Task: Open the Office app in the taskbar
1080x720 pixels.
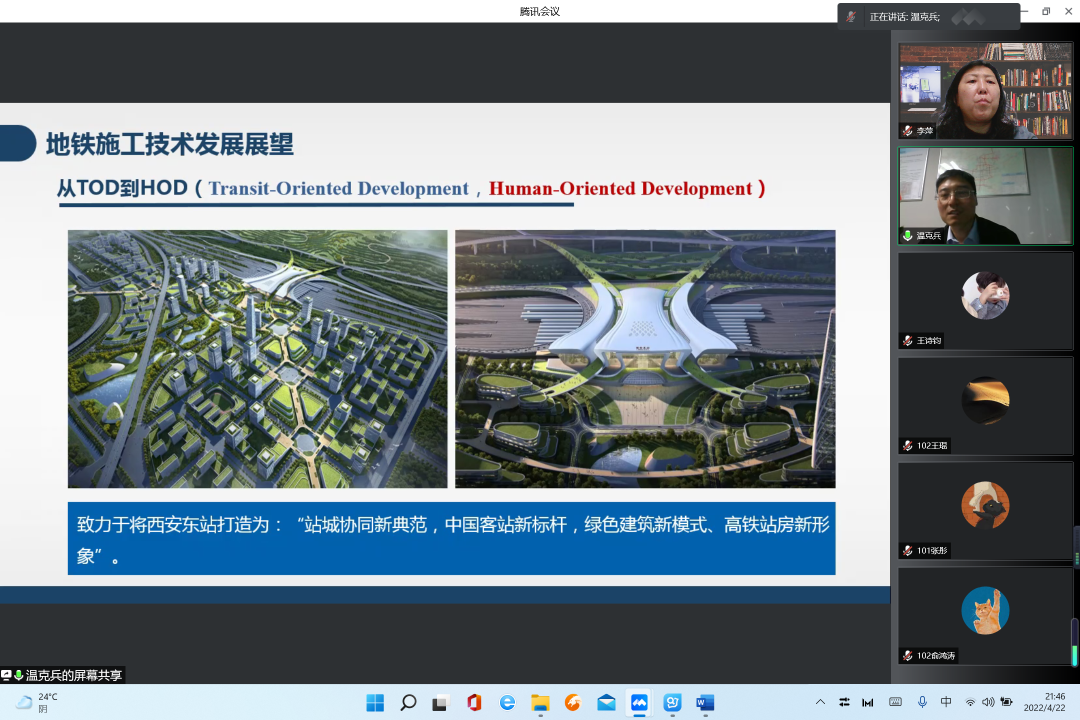Action: pyautogui.click(x=474, y=702)
